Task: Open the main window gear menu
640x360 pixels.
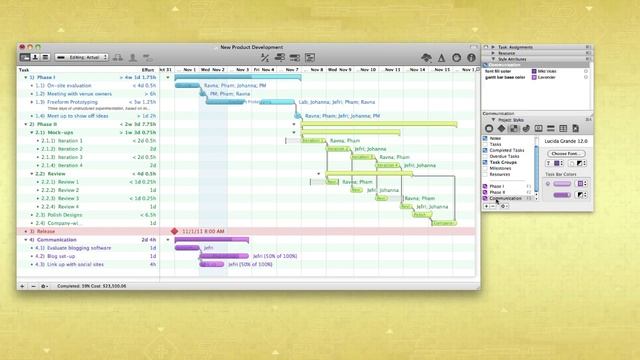Action: 44,286
